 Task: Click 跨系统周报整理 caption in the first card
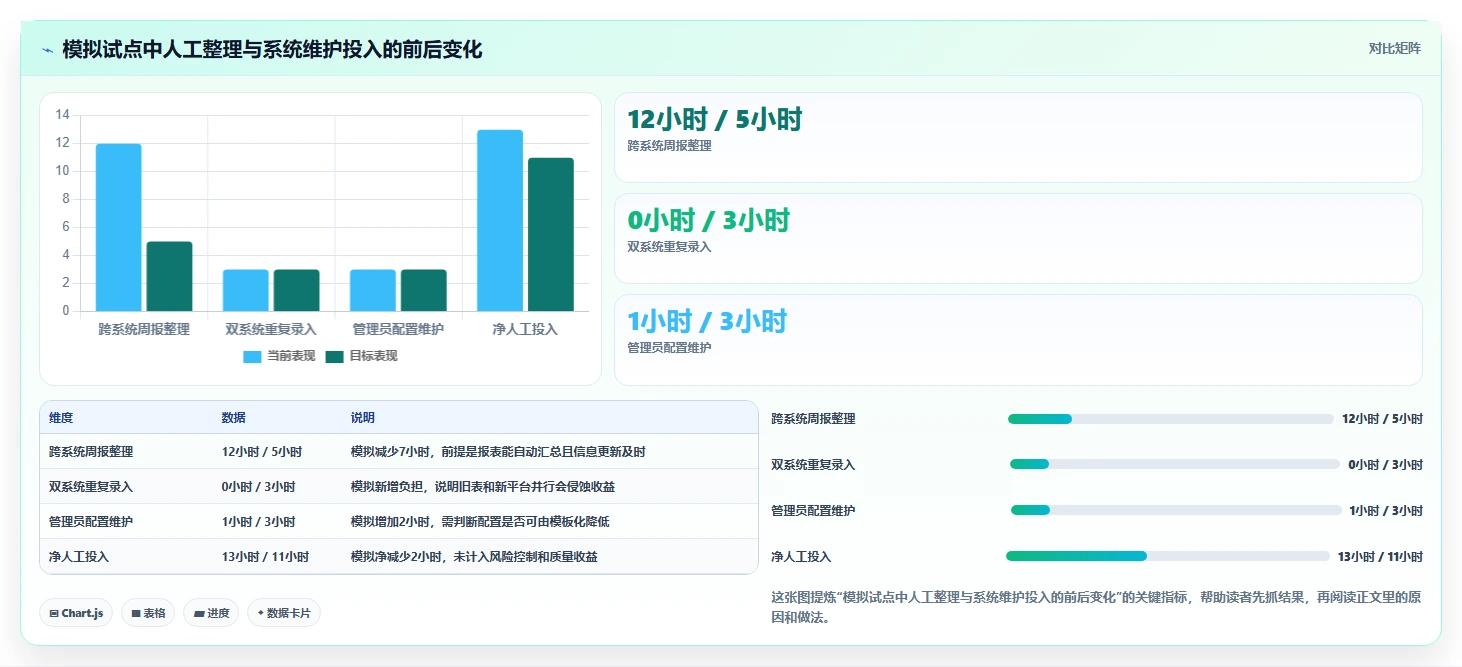[669, 146]
